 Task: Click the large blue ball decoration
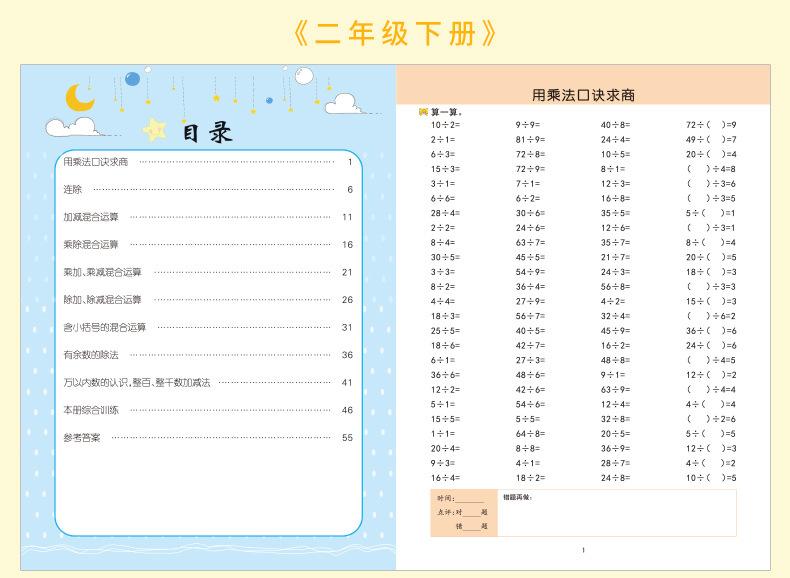pyautogui.click(x=133, y=78)
